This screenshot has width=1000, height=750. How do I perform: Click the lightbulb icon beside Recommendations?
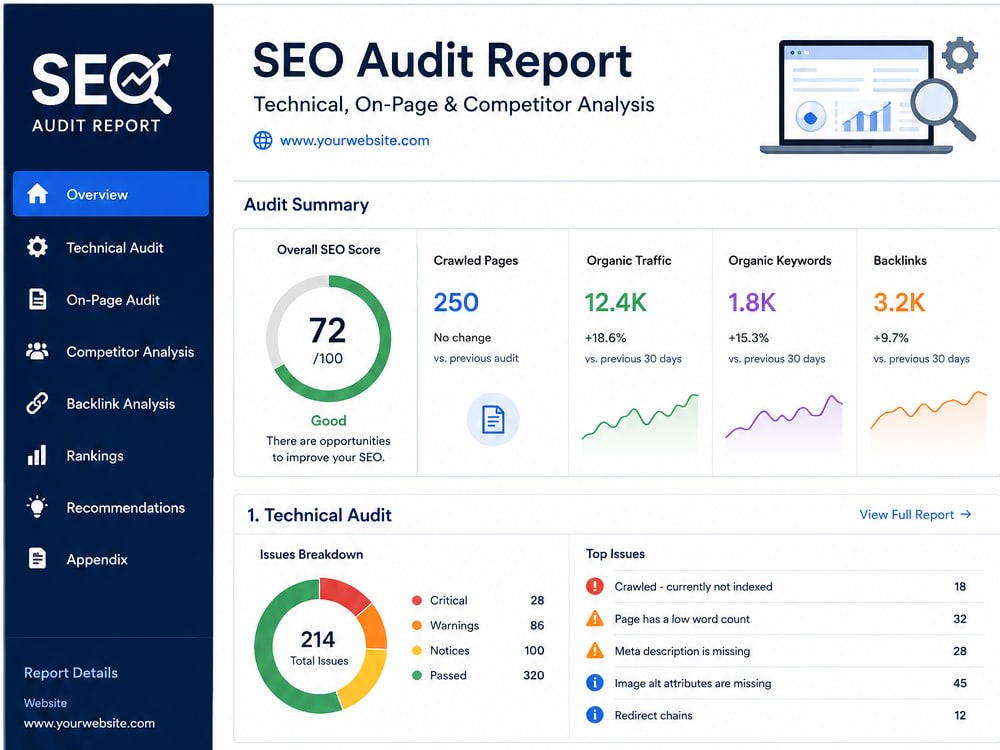(x=37, y=506)
